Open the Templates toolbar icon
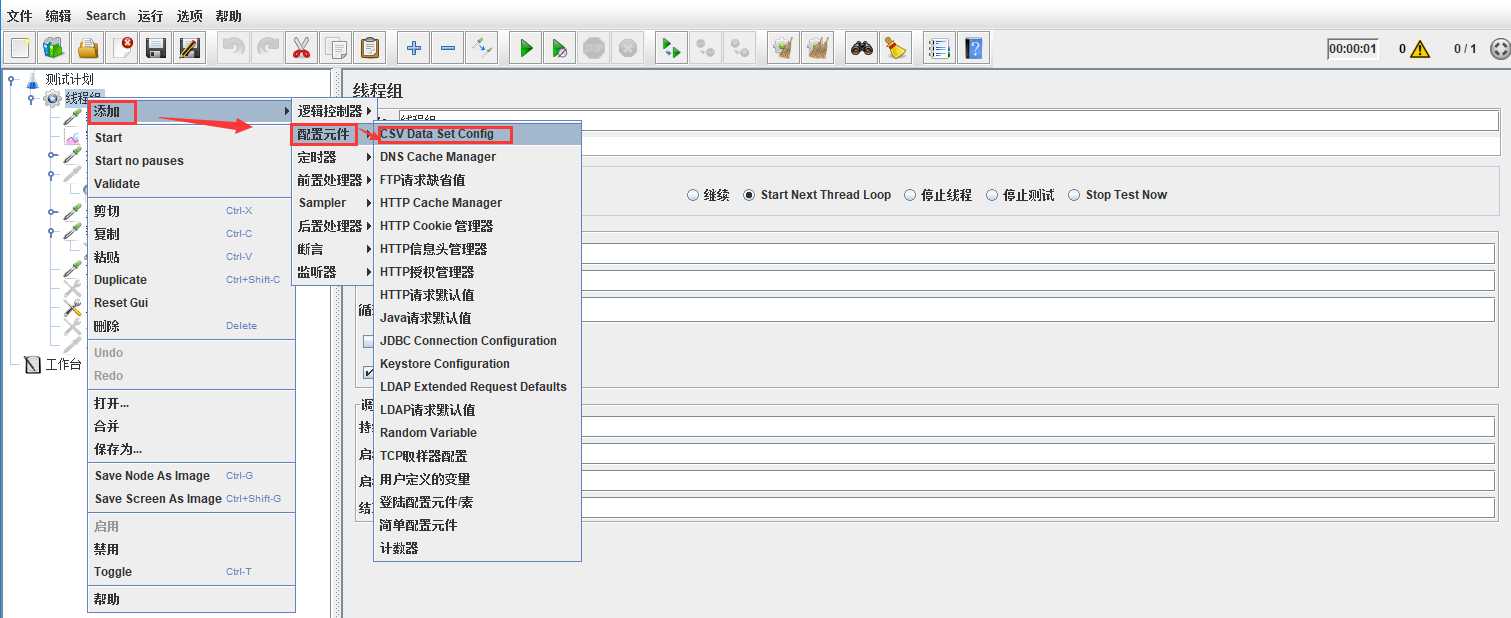1511x618 pixels. (x=54, y=47)
